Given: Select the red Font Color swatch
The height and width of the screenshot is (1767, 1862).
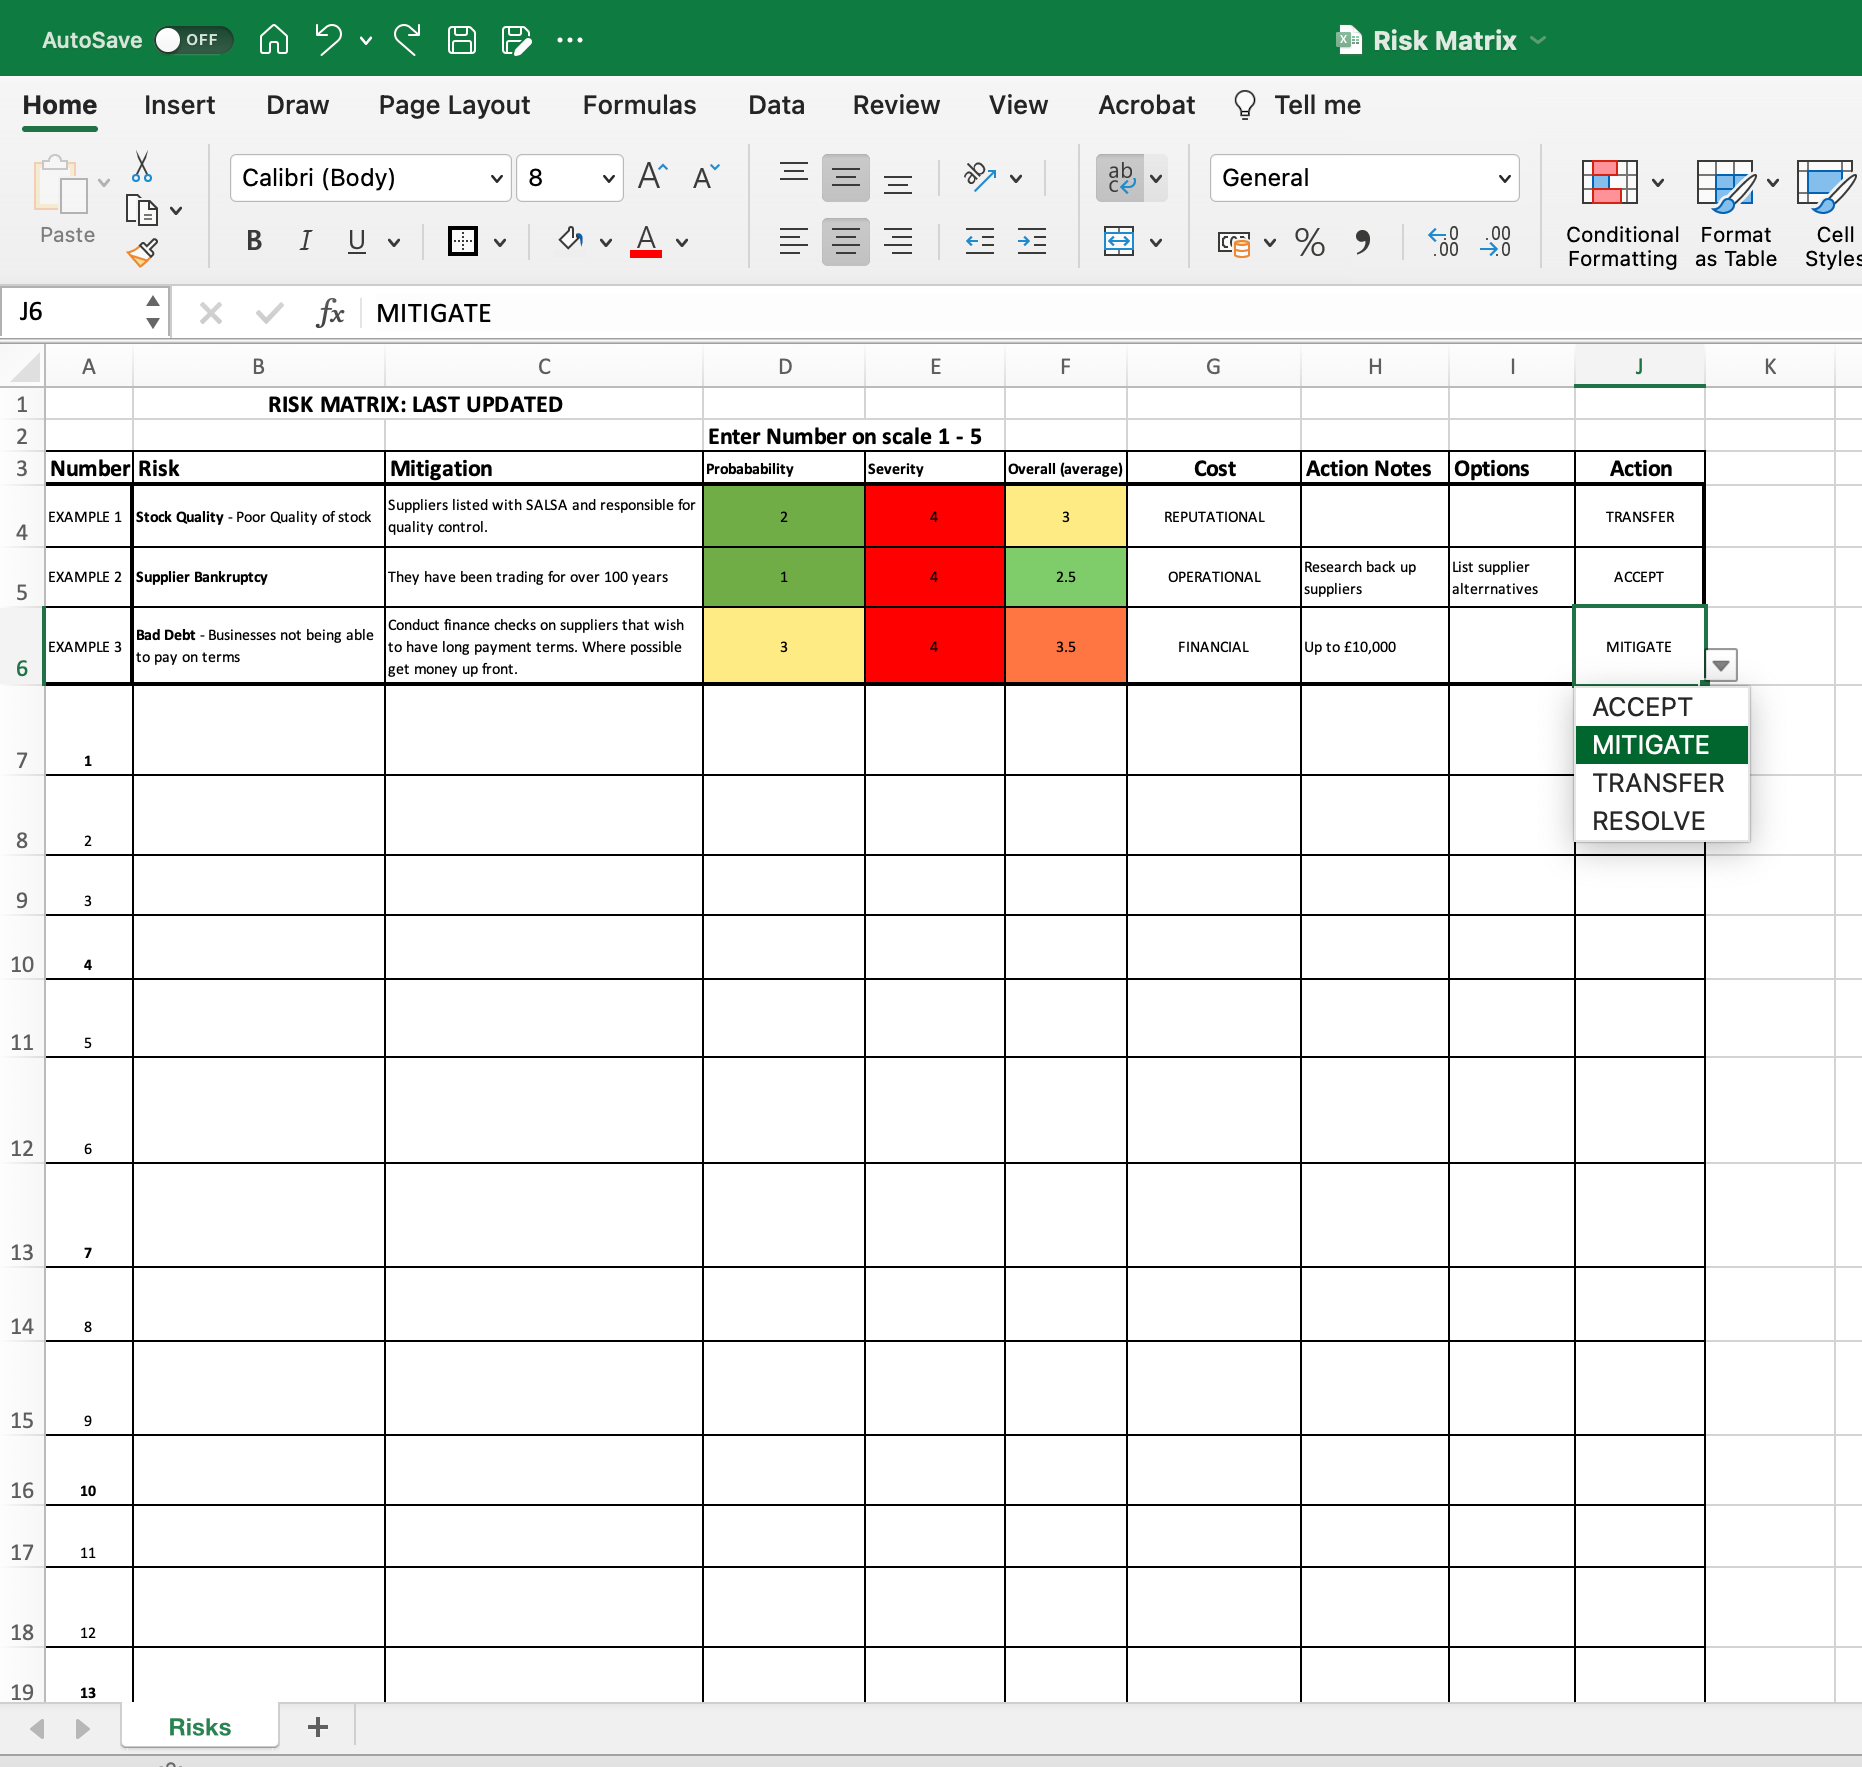Looking at the screenshot, I should [x=646, y=241].
